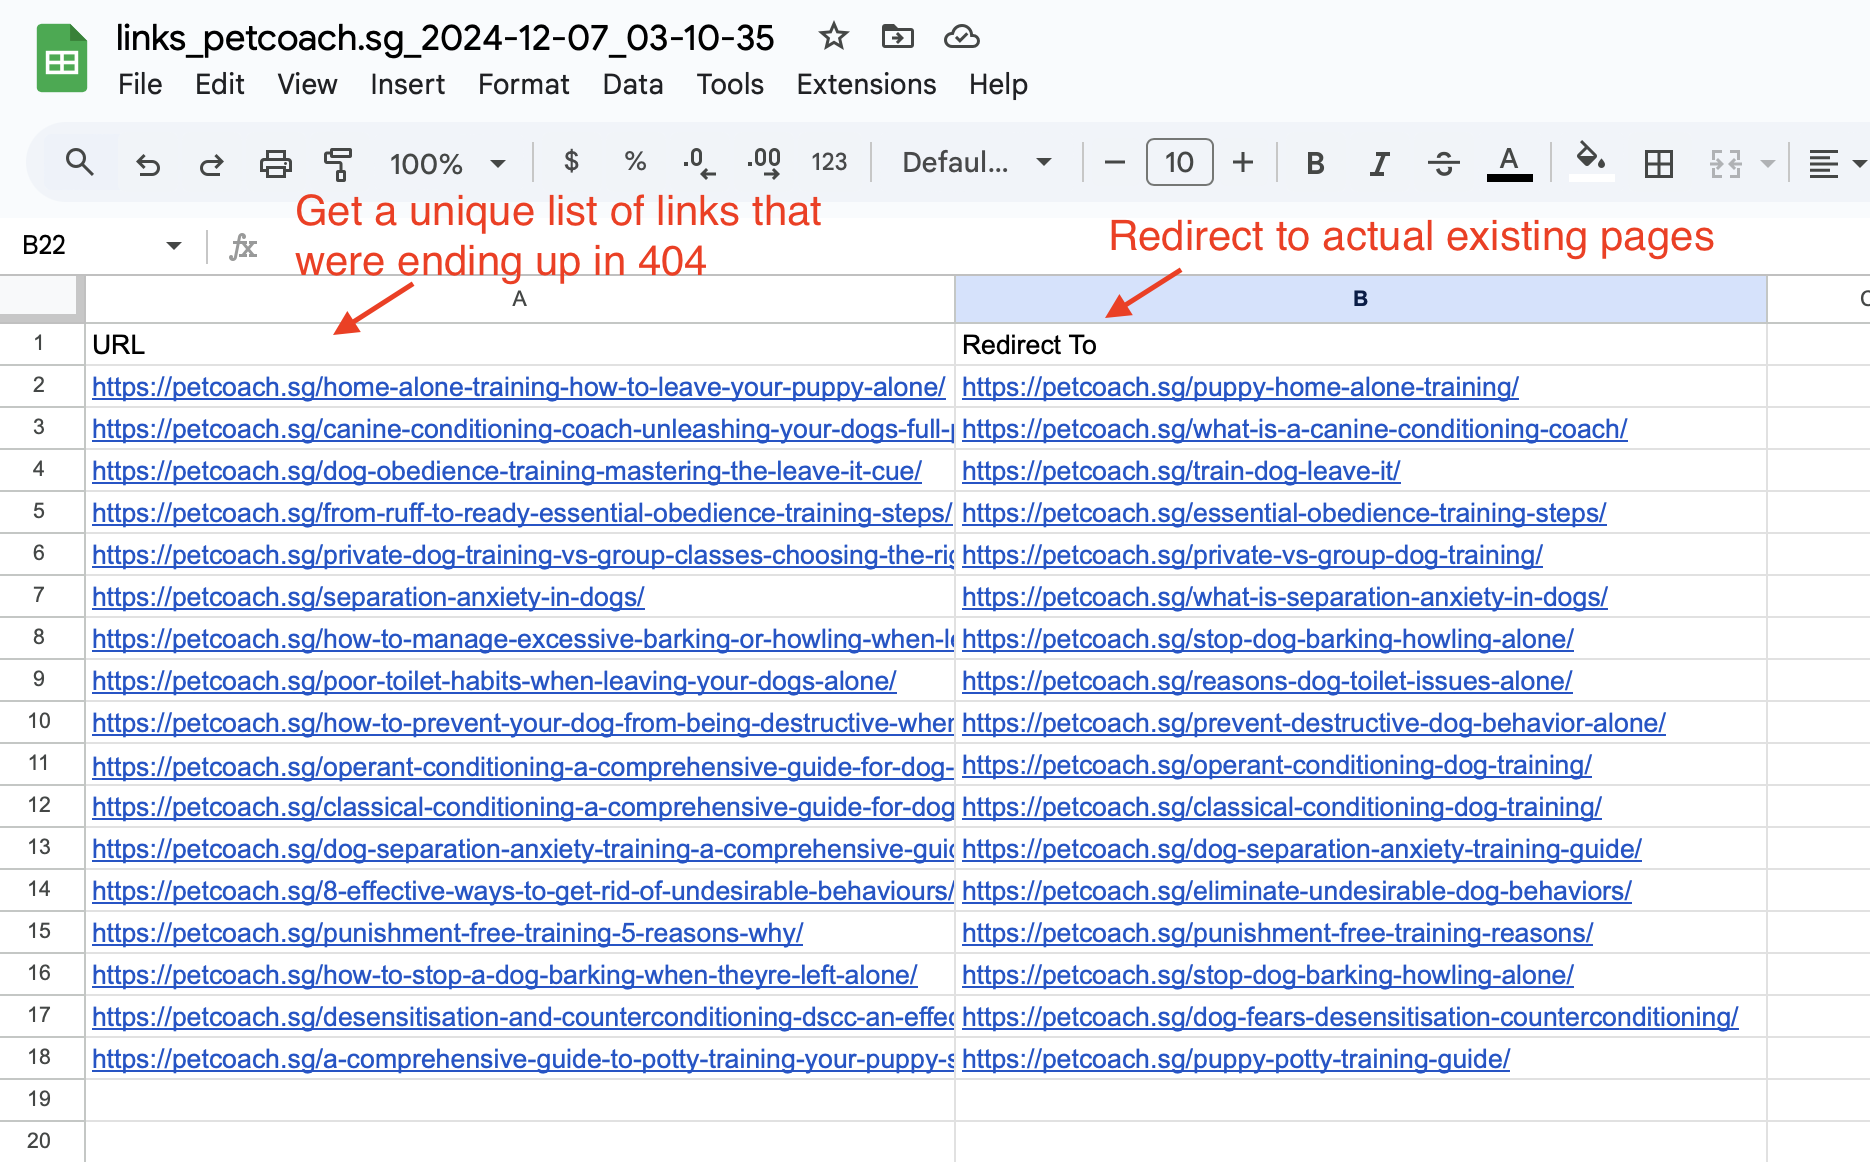Image resolution: width=1870 pixels, height=1162 pixels.
Task: Click the select-all corner box
Action: 40,299
